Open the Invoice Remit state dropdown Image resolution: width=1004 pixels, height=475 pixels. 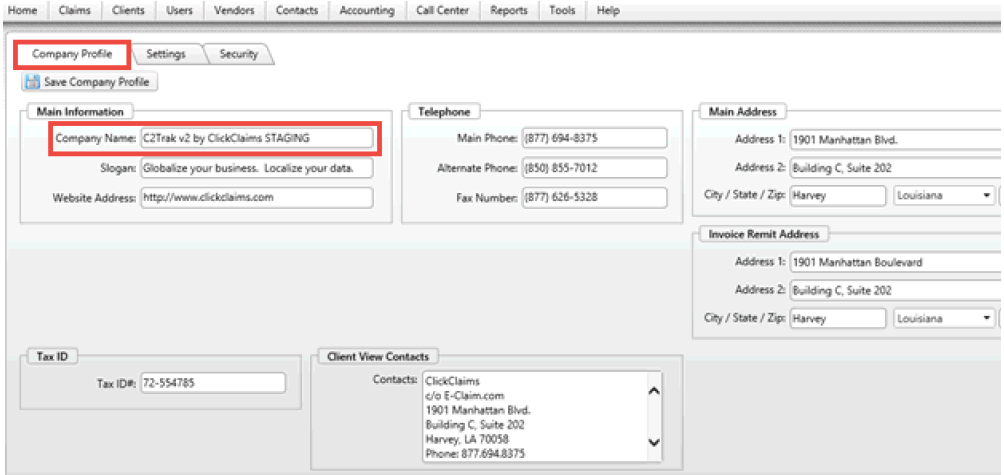pos(943,318)
